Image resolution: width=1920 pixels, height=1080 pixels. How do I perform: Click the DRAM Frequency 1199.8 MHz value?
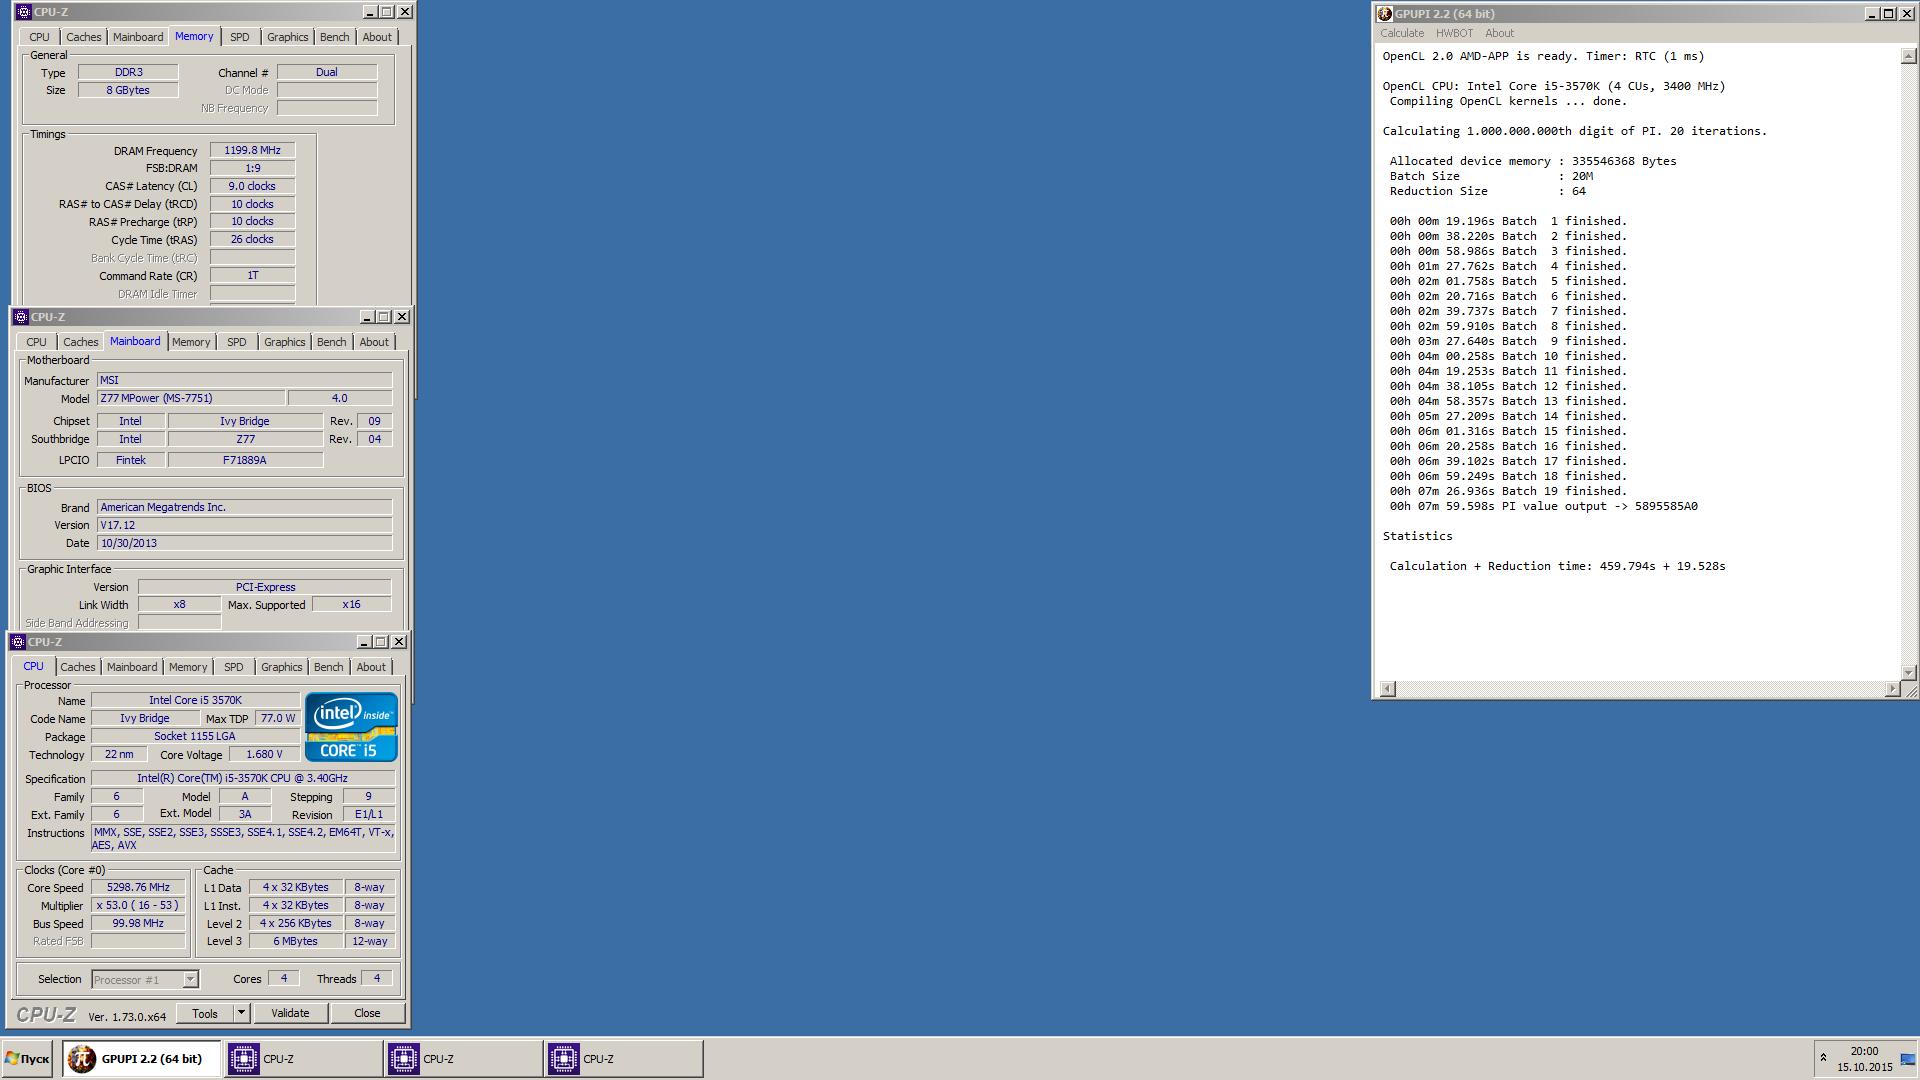252,151
